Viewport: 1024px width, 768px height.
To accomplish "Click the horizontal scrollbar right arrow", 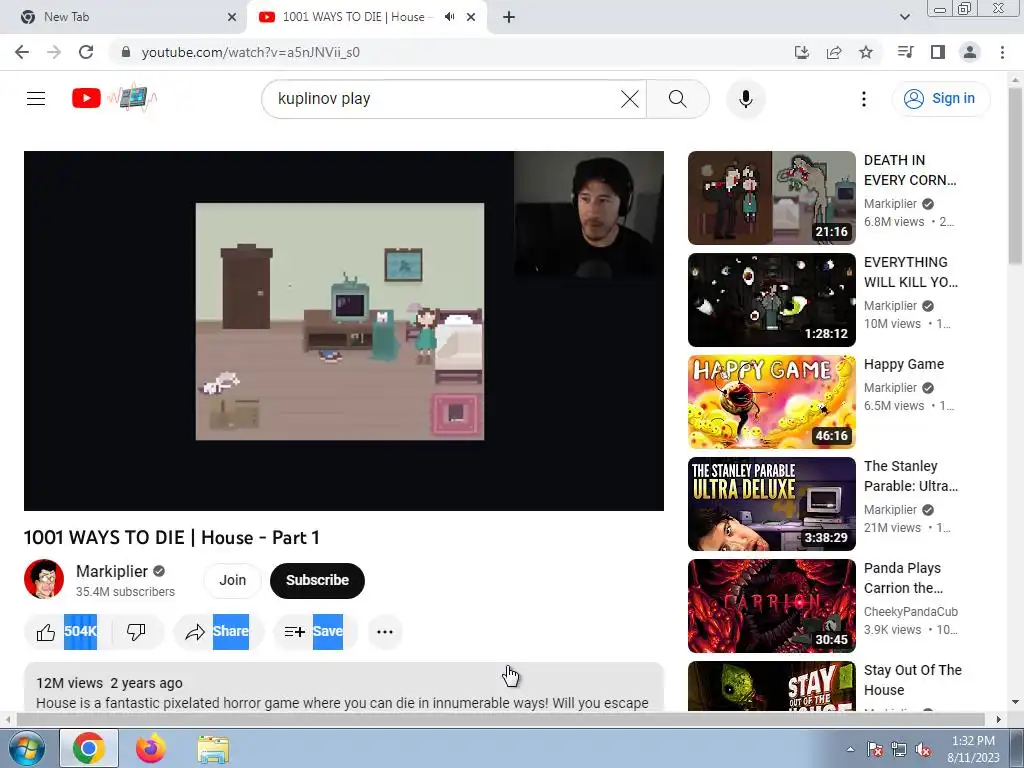I will point(998,719).
